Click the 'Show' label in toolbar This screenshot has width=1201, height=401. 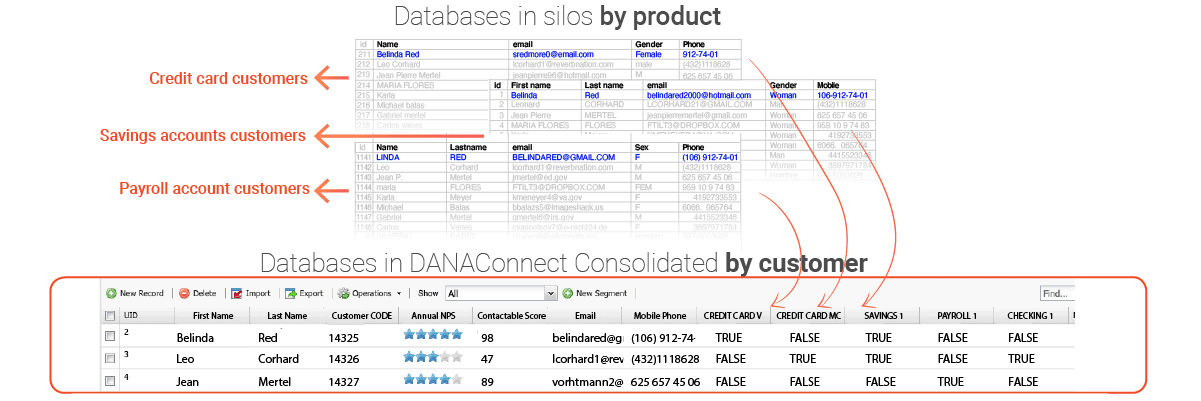428,293
